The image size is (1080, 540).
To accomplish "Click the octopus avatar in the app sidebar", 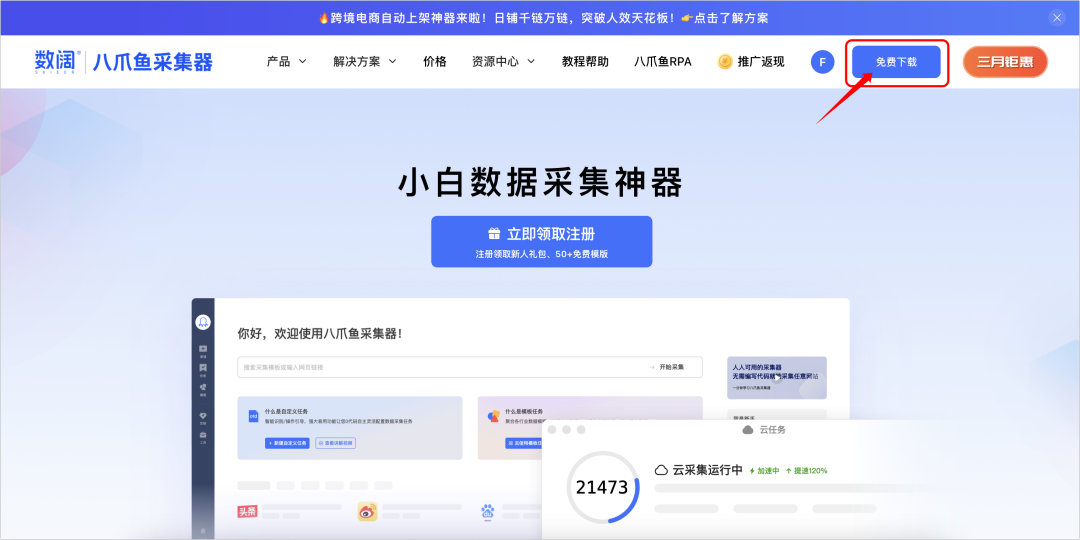I will 202,322.
